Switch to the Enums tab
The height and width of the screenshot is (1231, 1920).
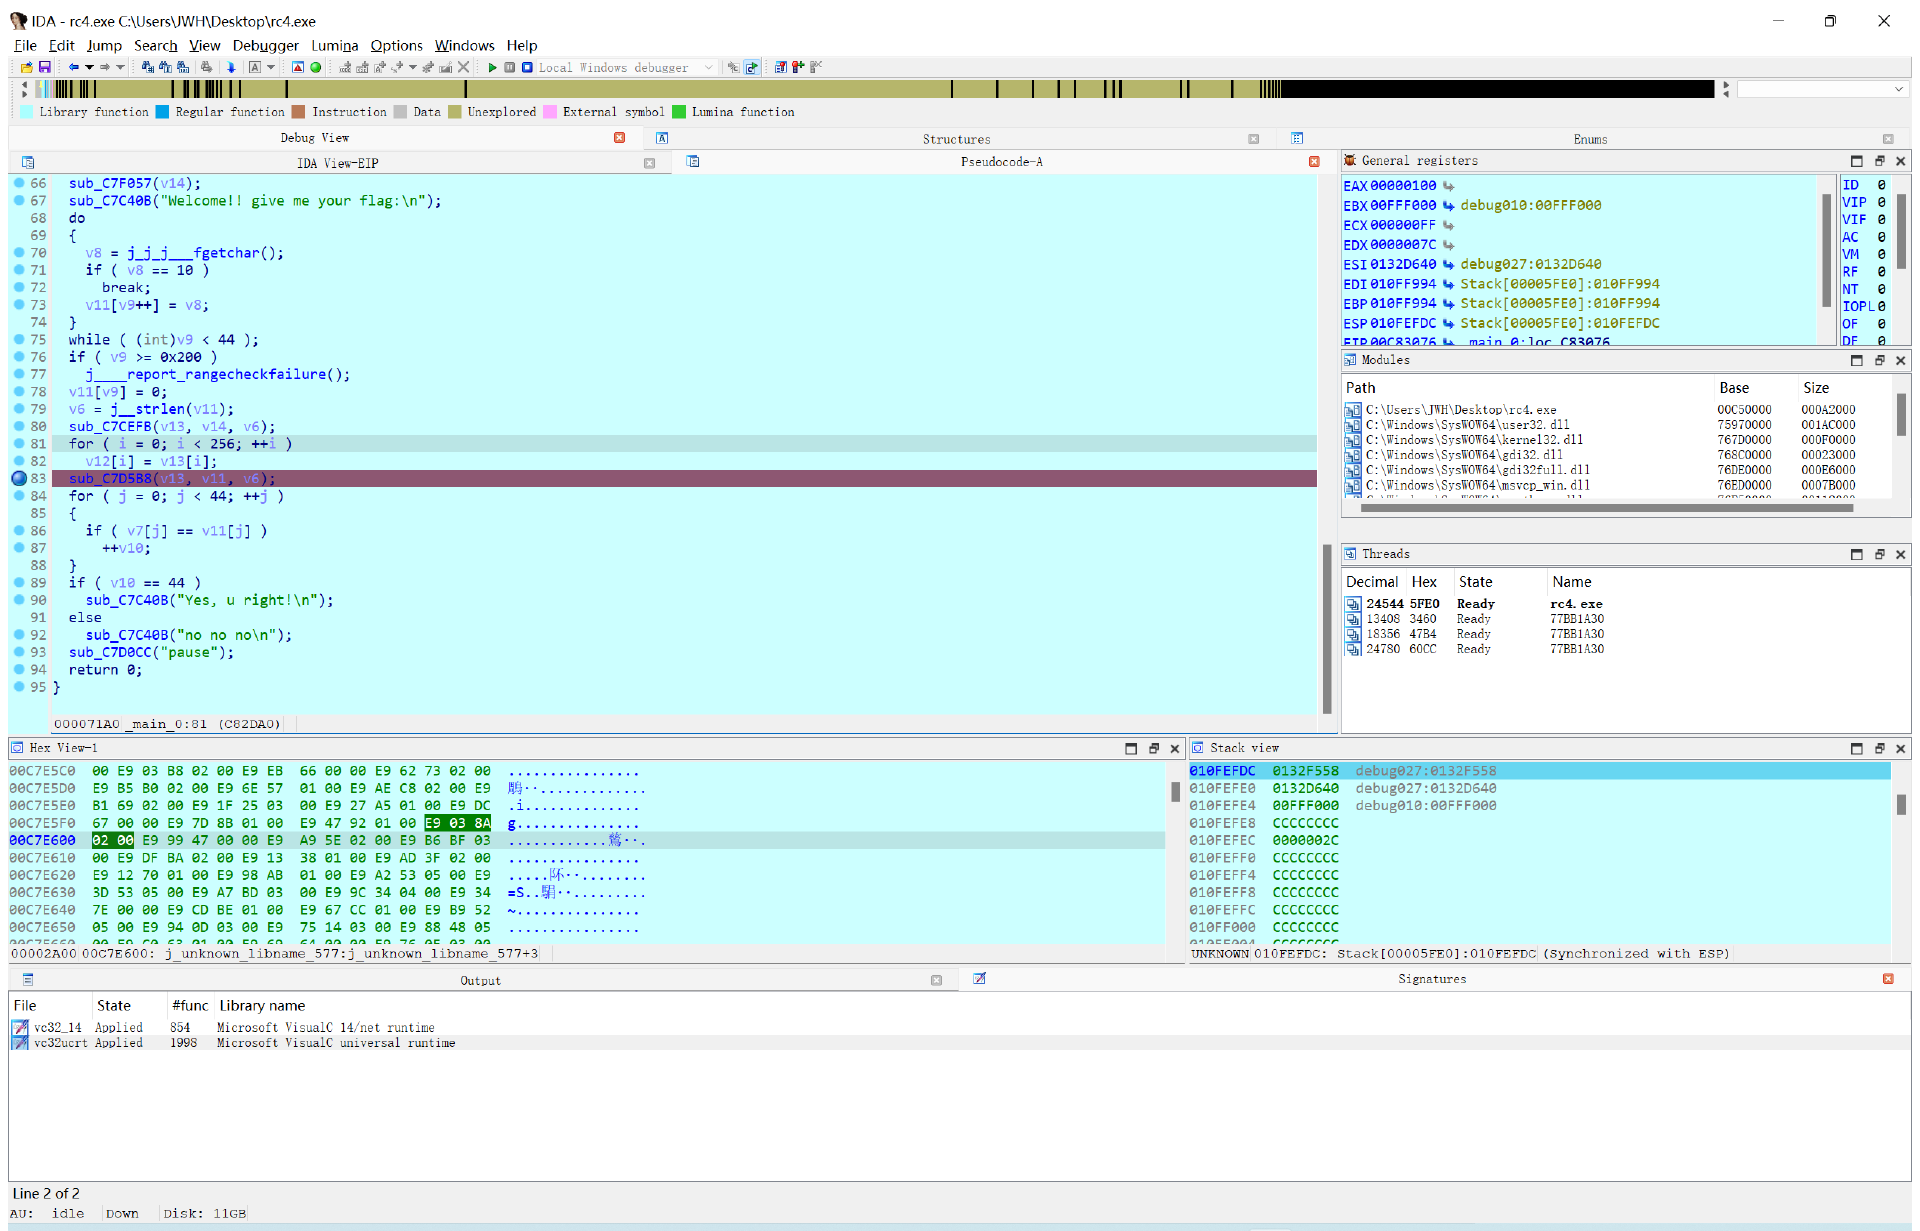point(1590,139)
